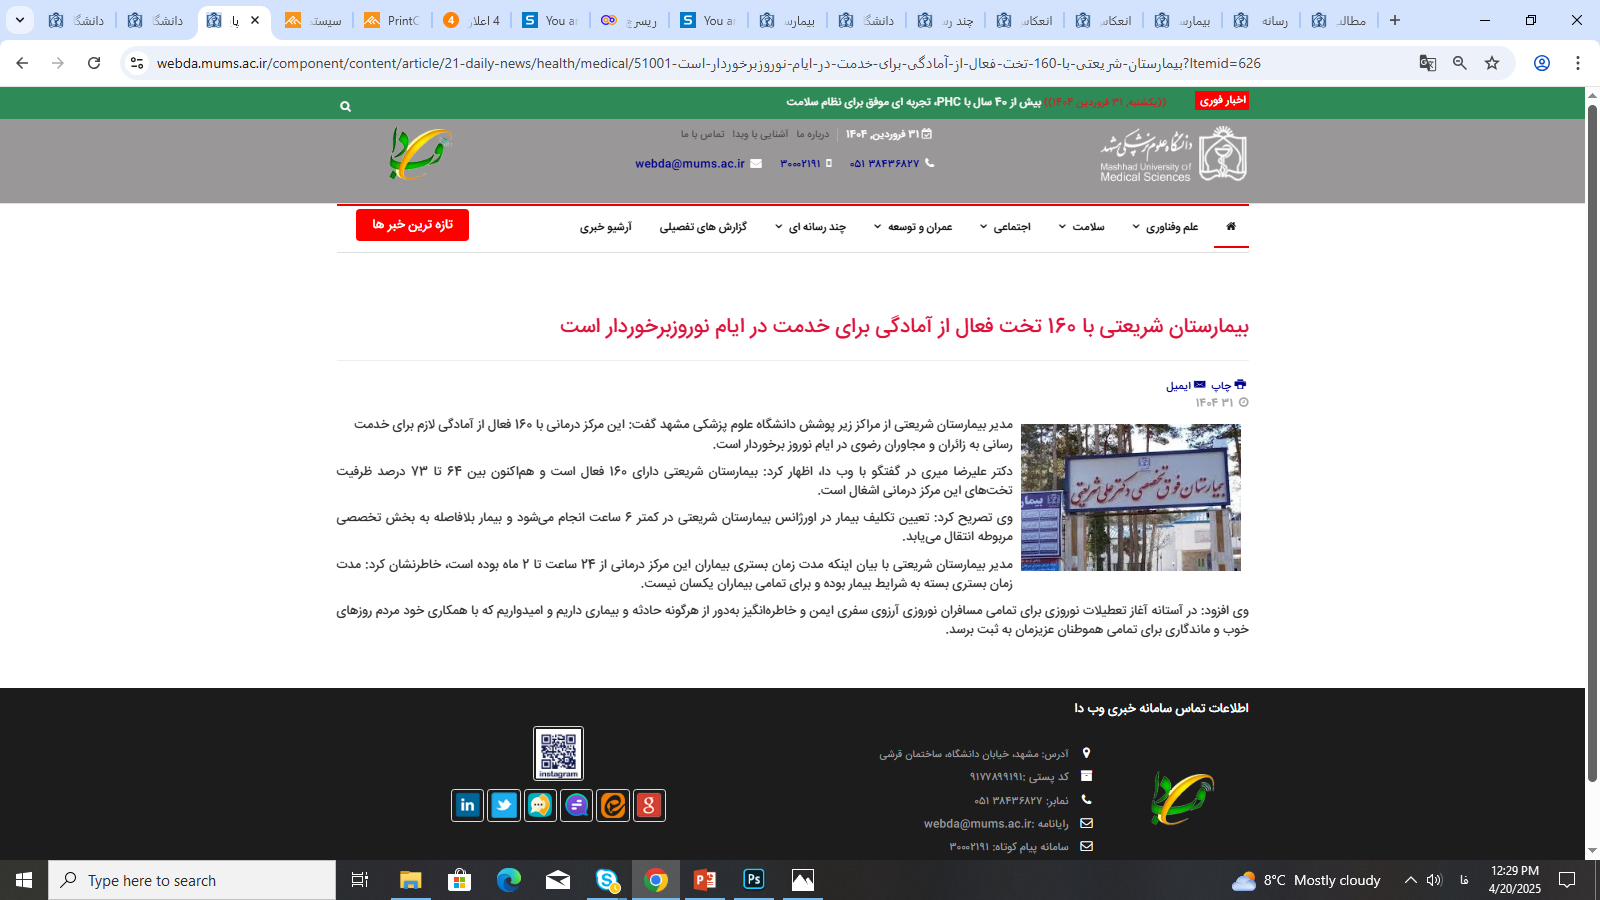The width and height of the screenshot is (1600, 900).
Task: Bookmark this page with the star icon
Action: (x=1492, y=63)
